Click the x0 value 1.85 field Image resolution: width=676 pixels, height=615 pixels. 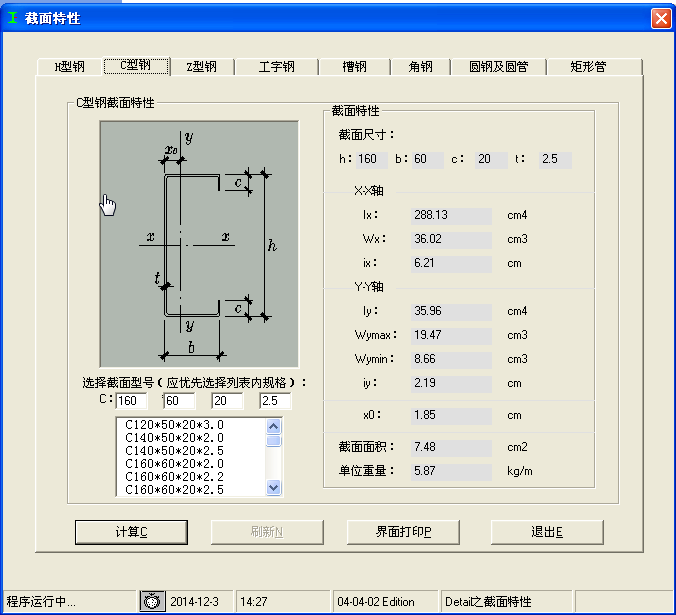tap(451, 415)
